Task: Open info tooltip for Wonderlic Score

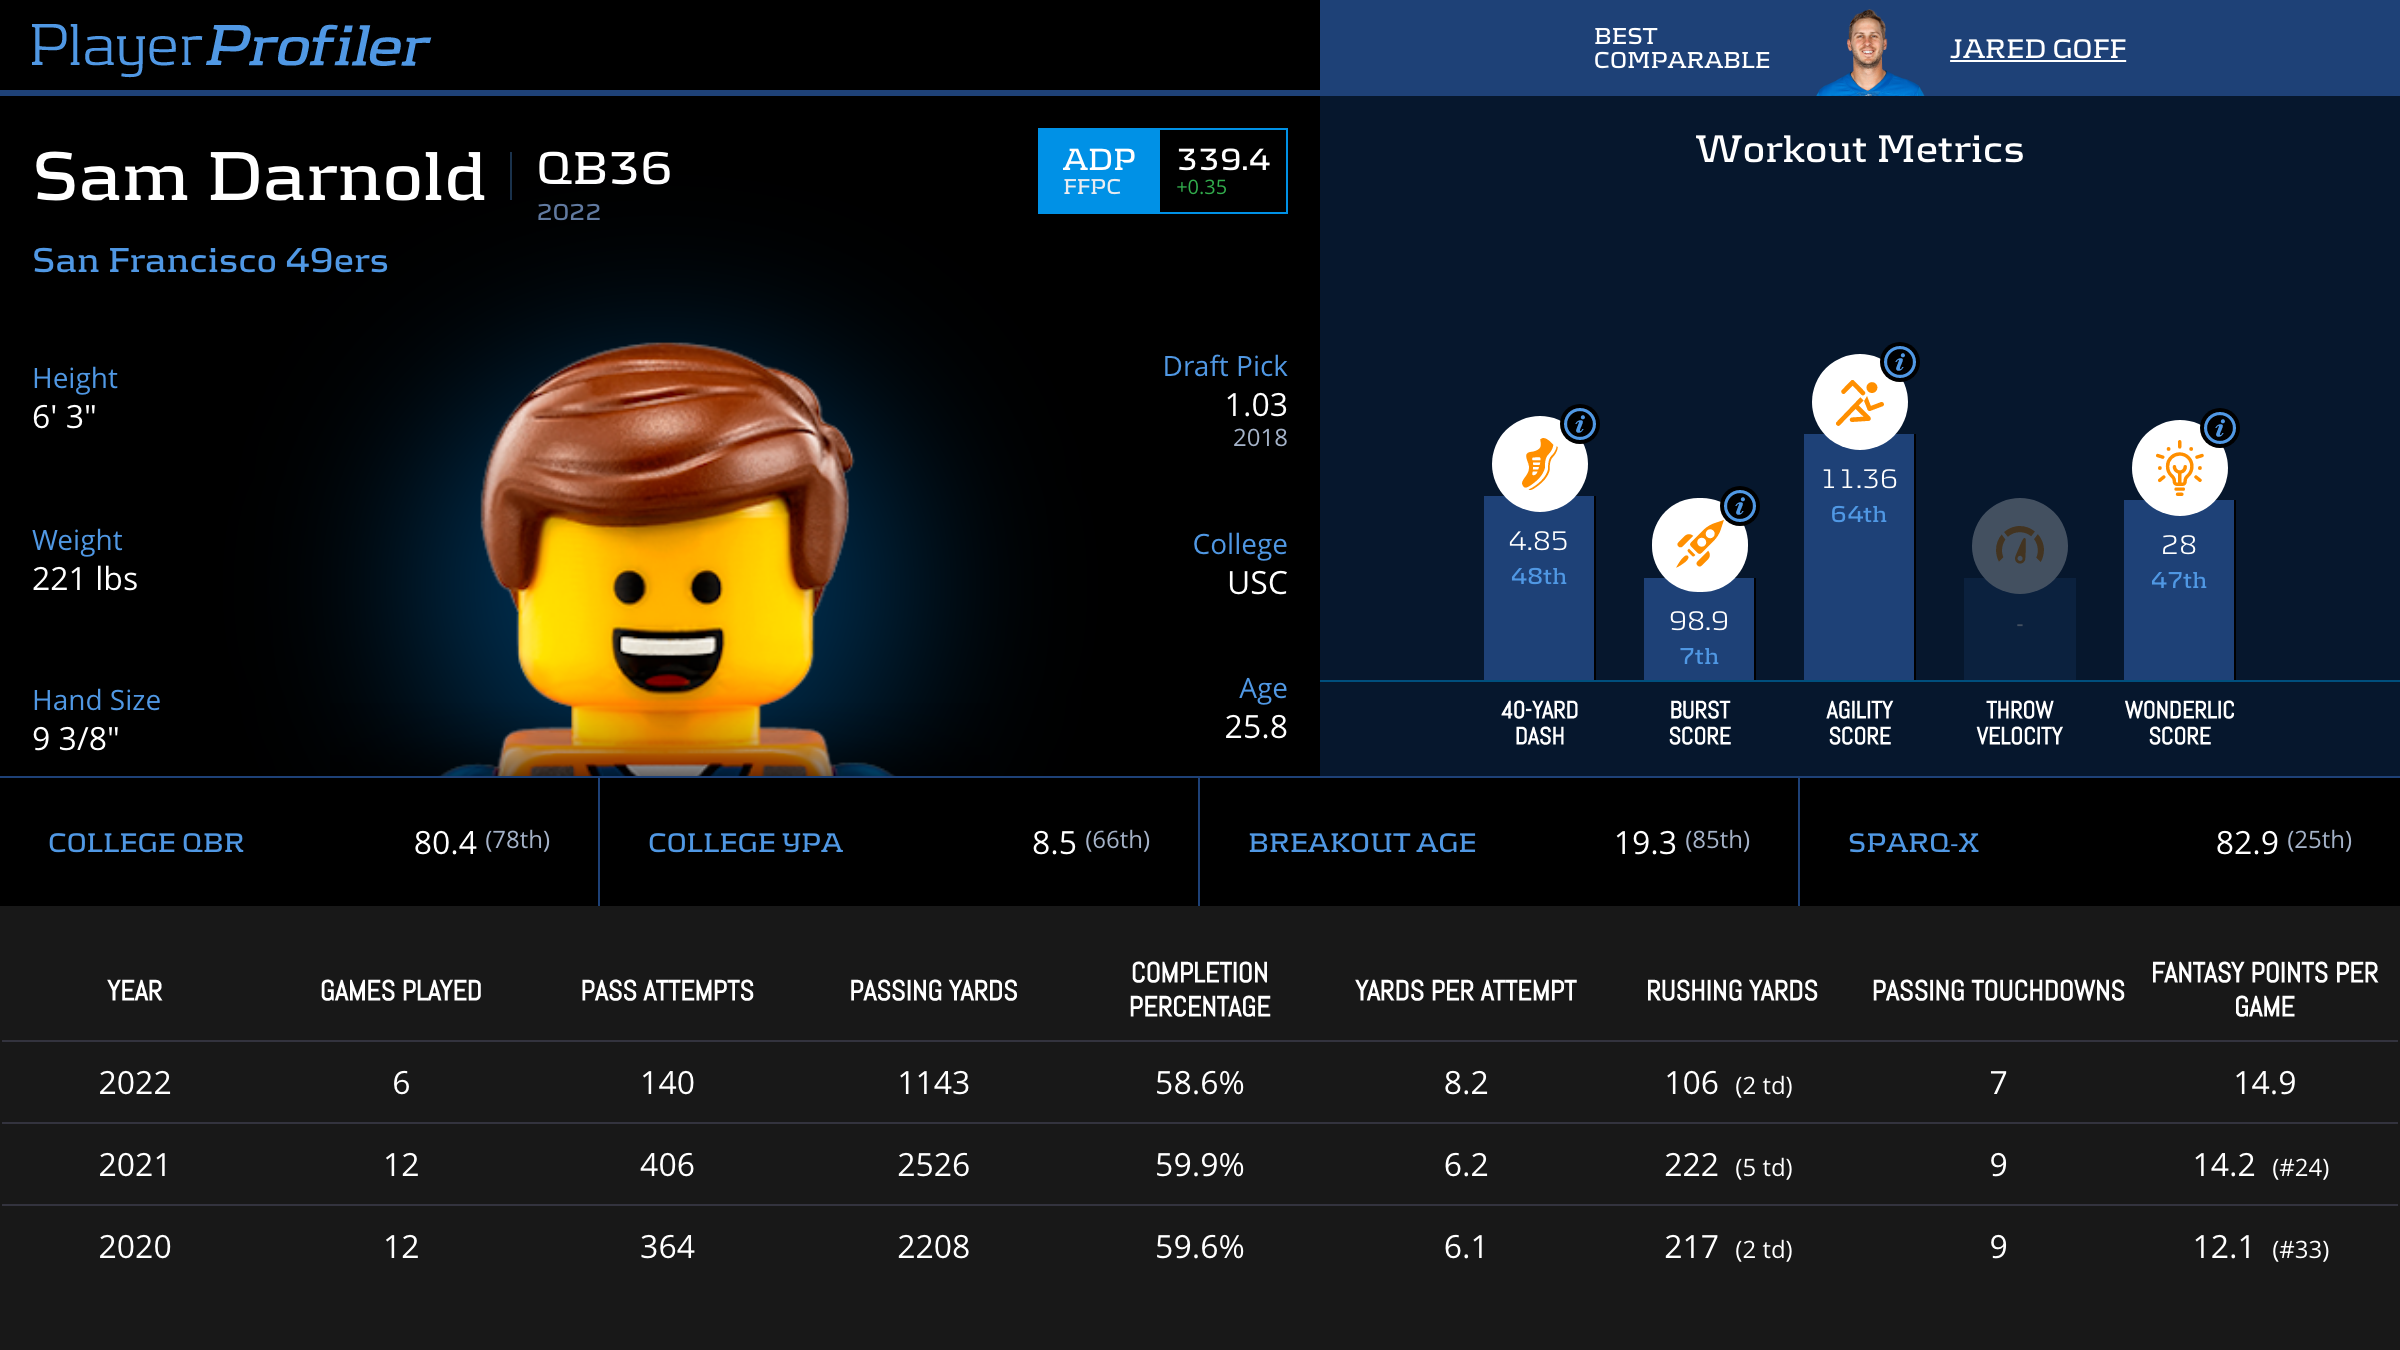Action: [x=2220, y=428]
